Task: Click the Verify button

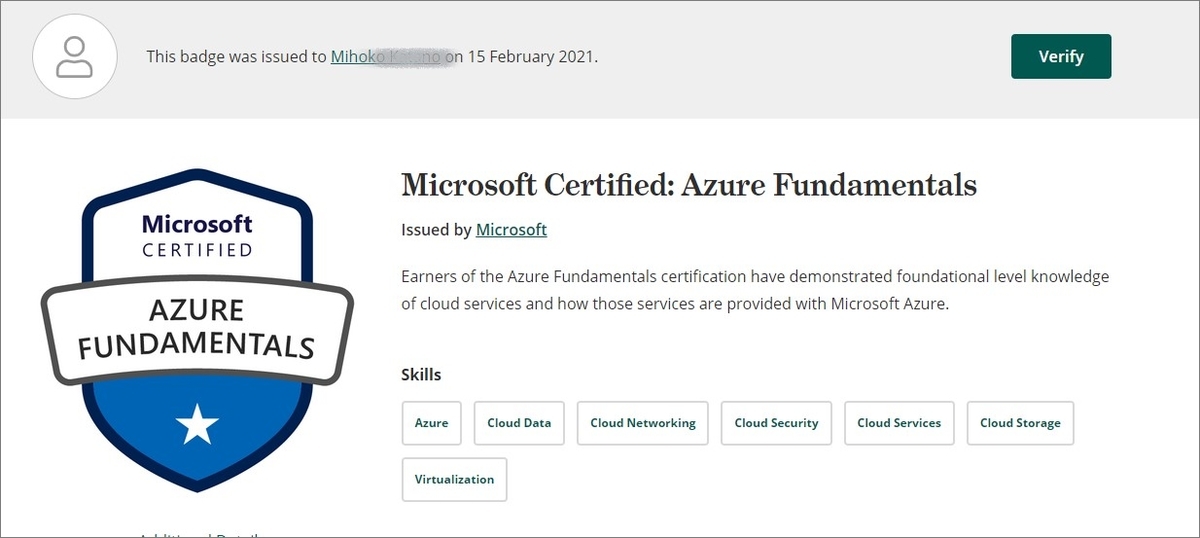Action: 1061,56
